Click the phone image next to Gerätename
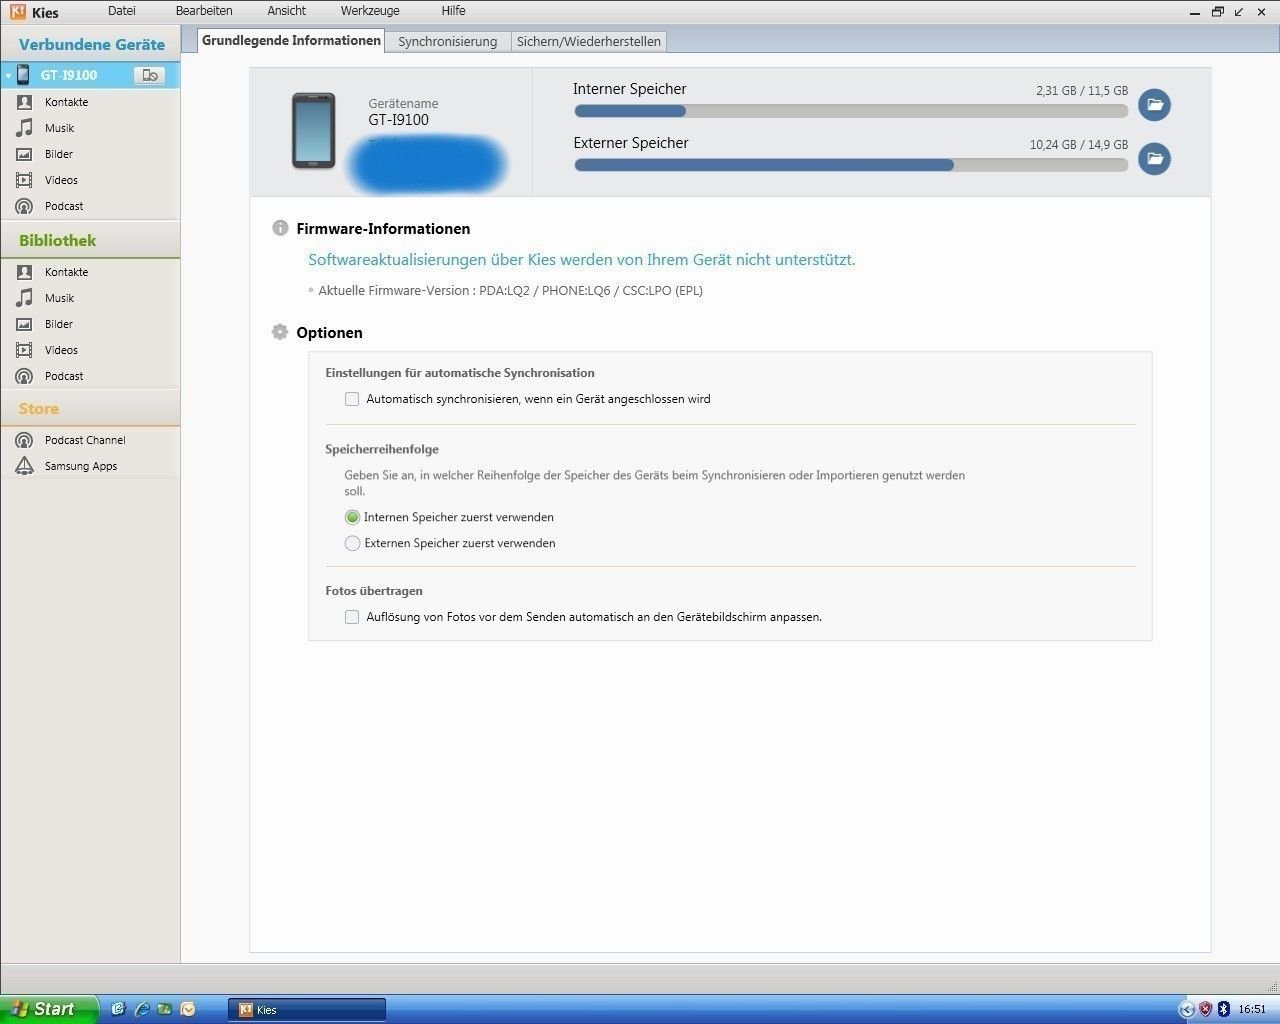This screenshot has width=1280, height=1024. (x=313, y=131)
